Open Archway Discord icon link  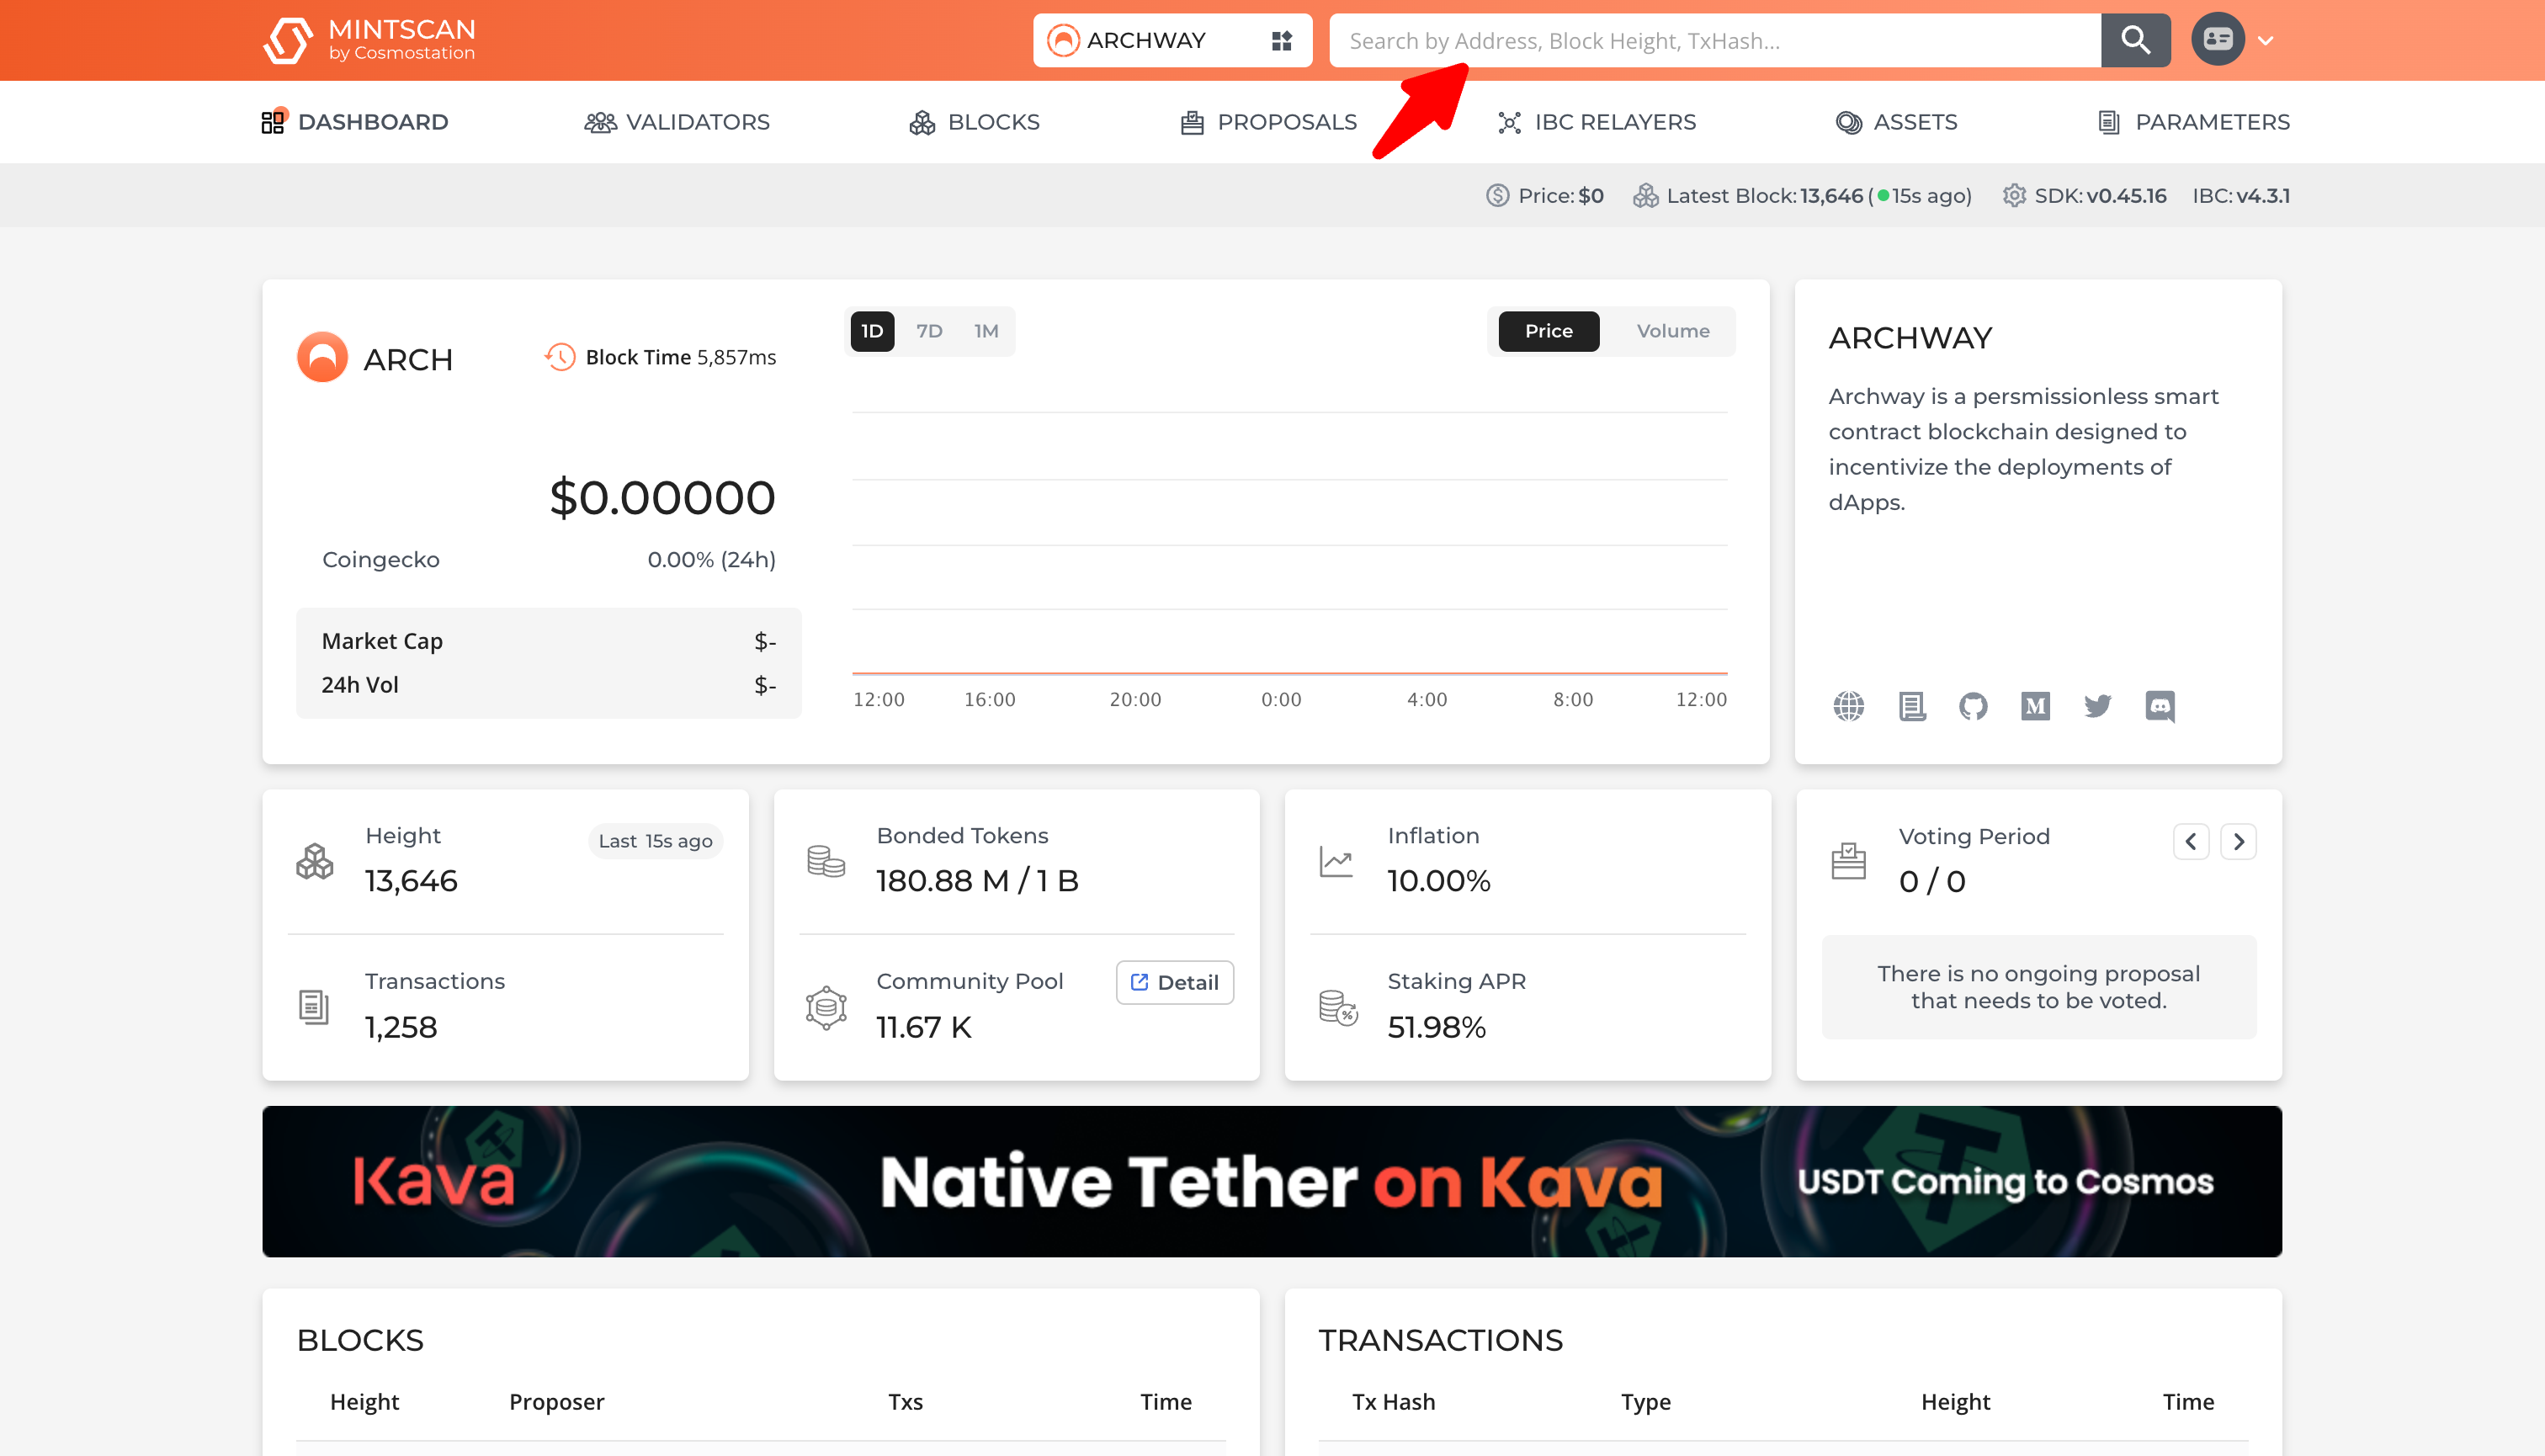coord(2159,706)
